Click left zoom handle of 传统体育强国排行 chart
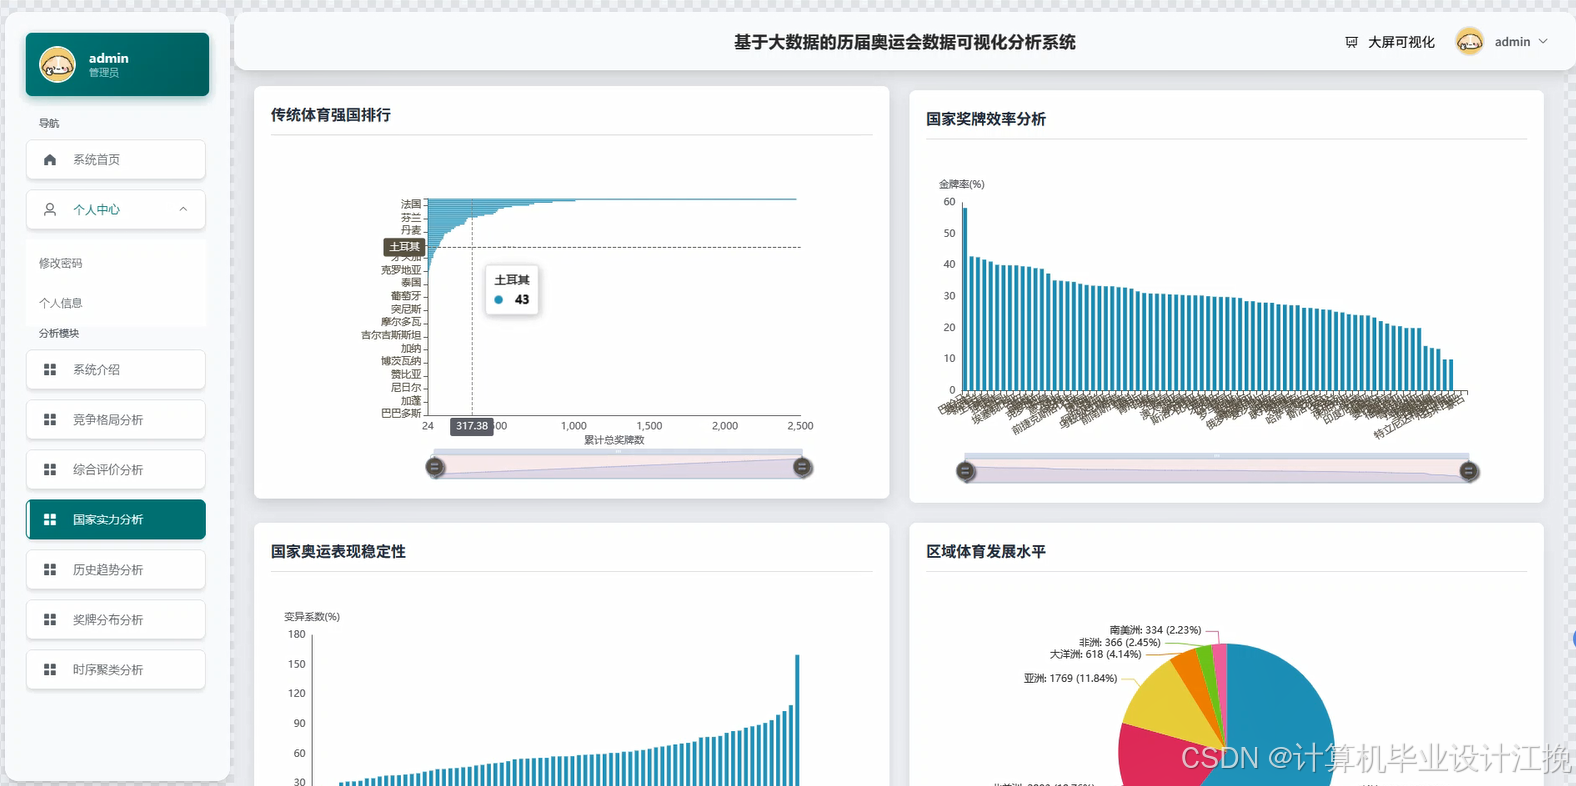 (435, 467)
